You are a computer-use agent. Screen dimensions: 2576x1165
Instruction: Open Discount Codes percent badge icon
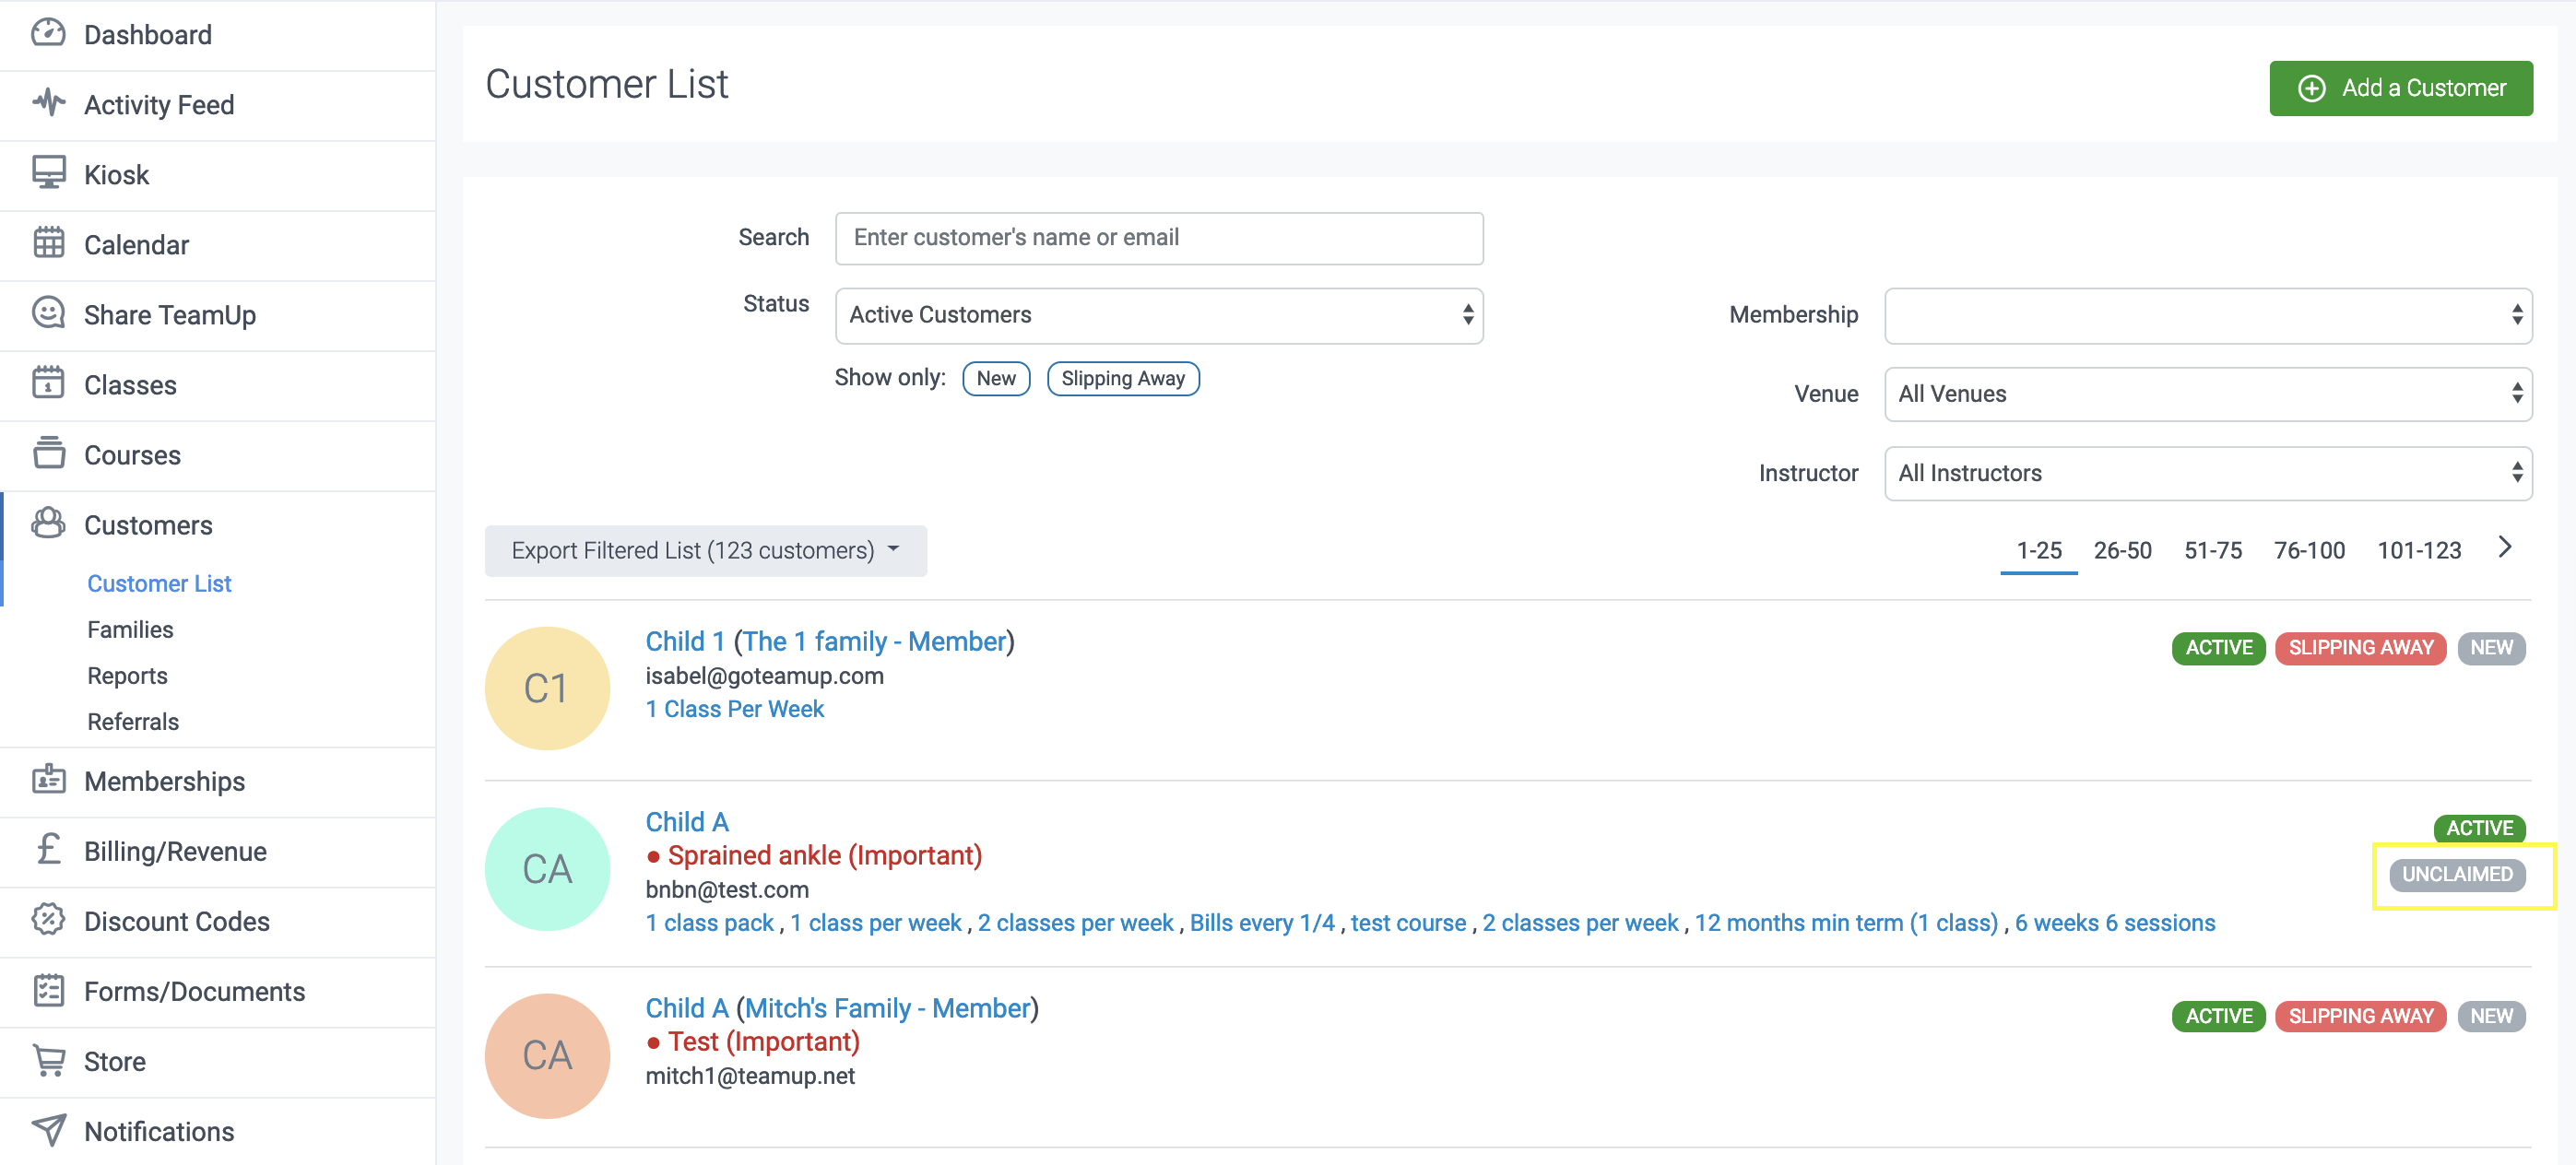[x=48, y=920]
